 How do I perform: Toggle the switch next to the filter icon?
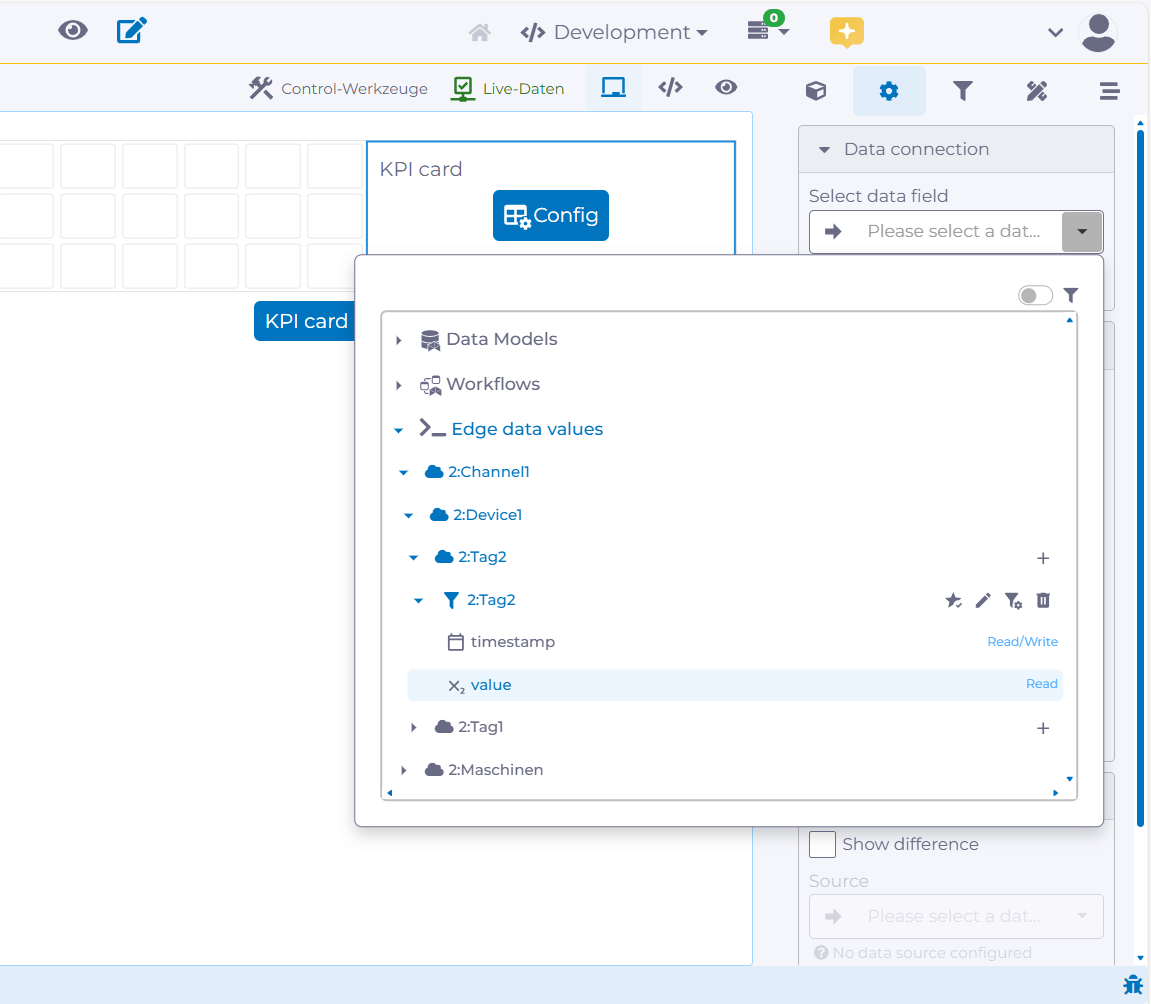click(x=1036, y=295)
